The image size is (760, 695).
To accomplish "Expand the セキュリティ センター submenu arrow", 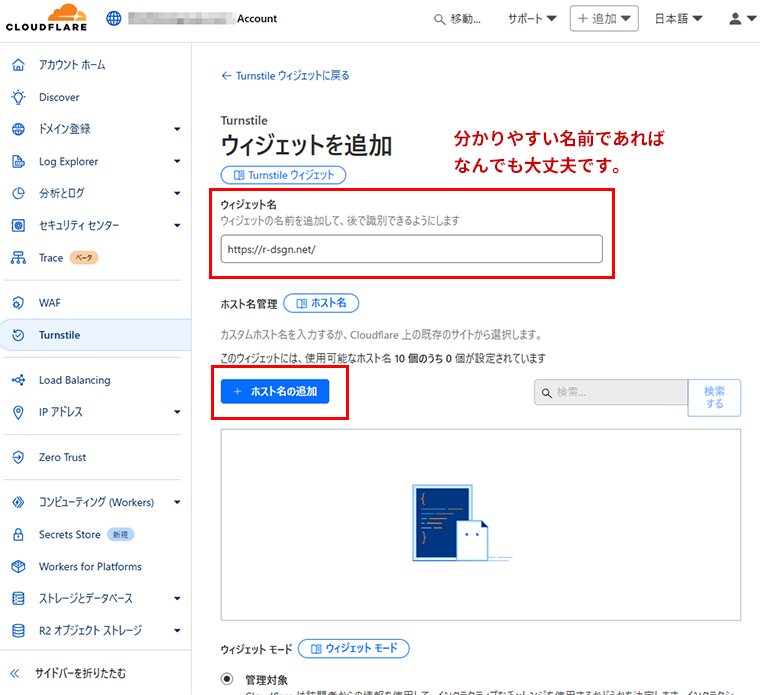I will 177,225.
